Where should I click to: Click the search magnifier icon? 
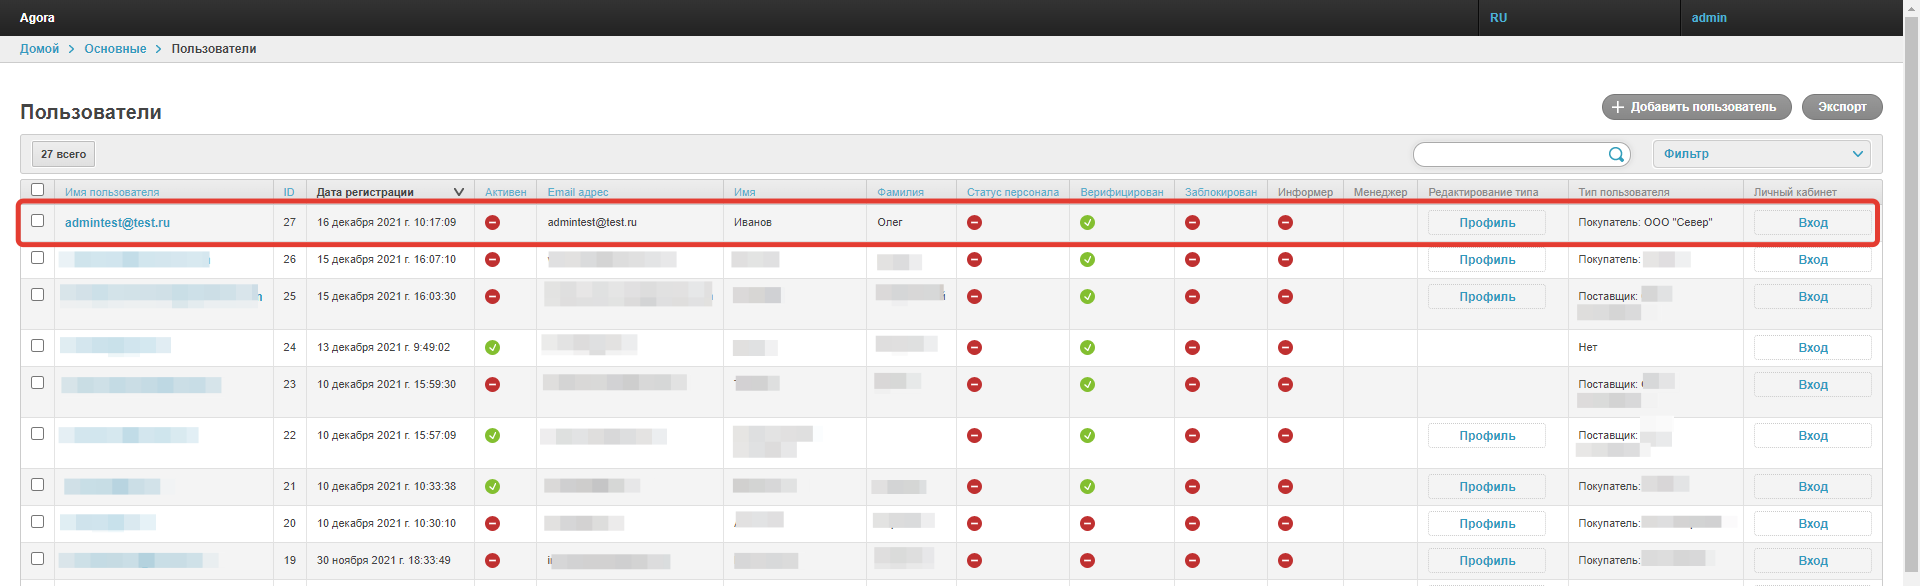tap(1616, 154)
